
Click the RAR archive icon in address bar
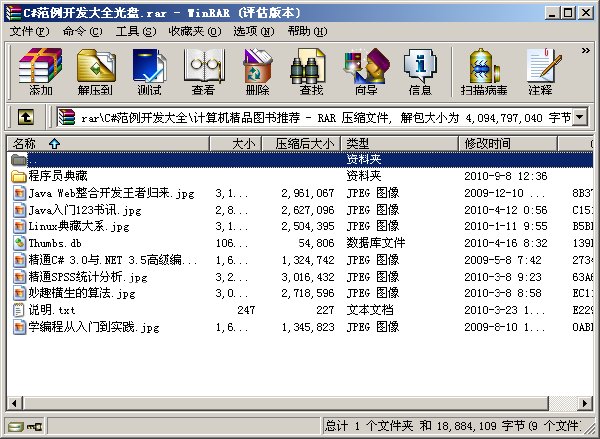click(x=67, y=117)
